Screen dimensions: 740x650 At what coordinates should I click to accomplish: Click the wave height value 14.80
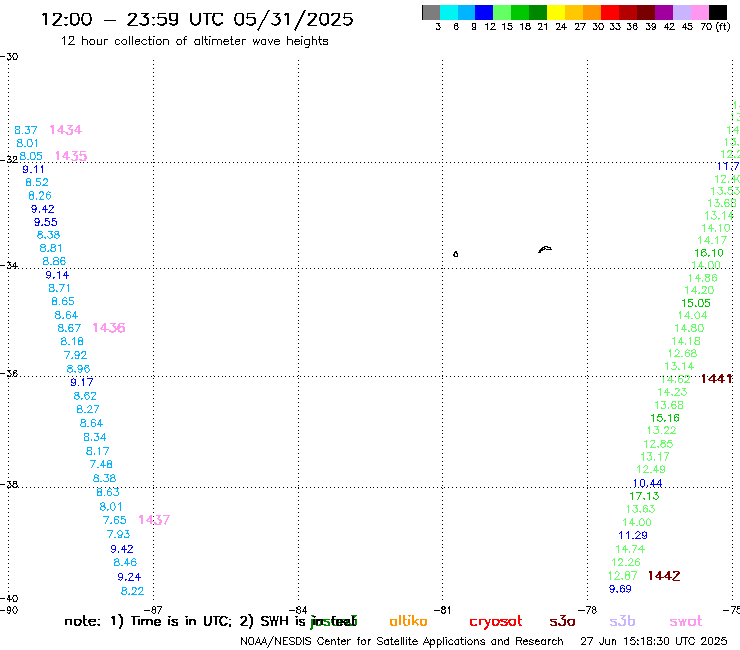click(689, 328)
